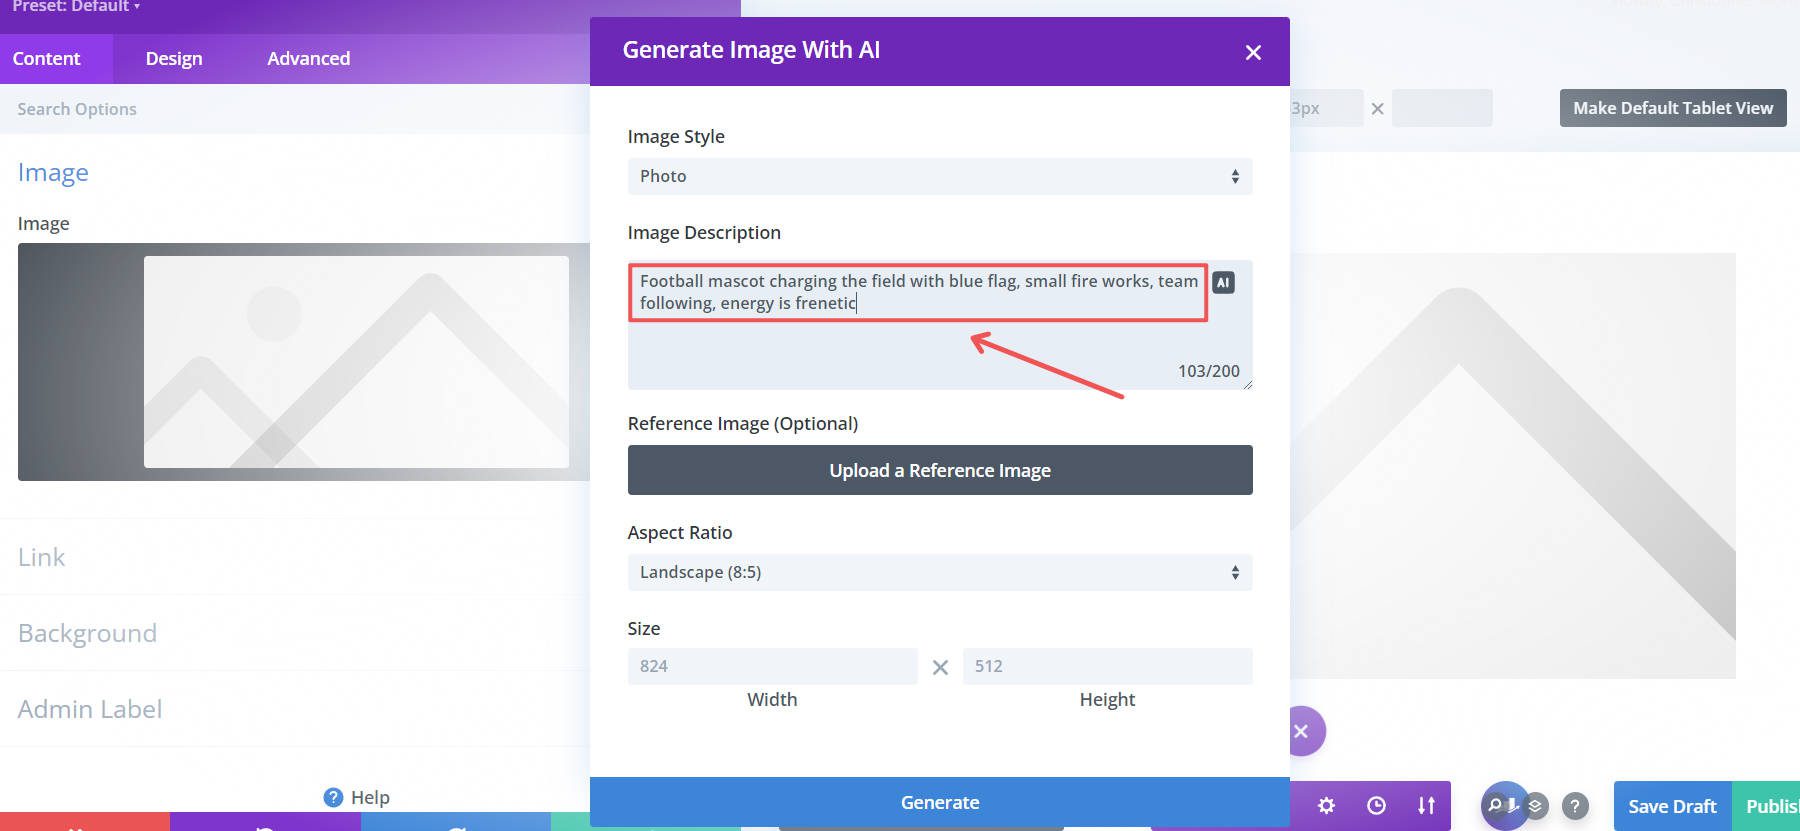
Task: Click the builder search magnifier icon
Action: pyautogui.click(x=1496, y=805)
